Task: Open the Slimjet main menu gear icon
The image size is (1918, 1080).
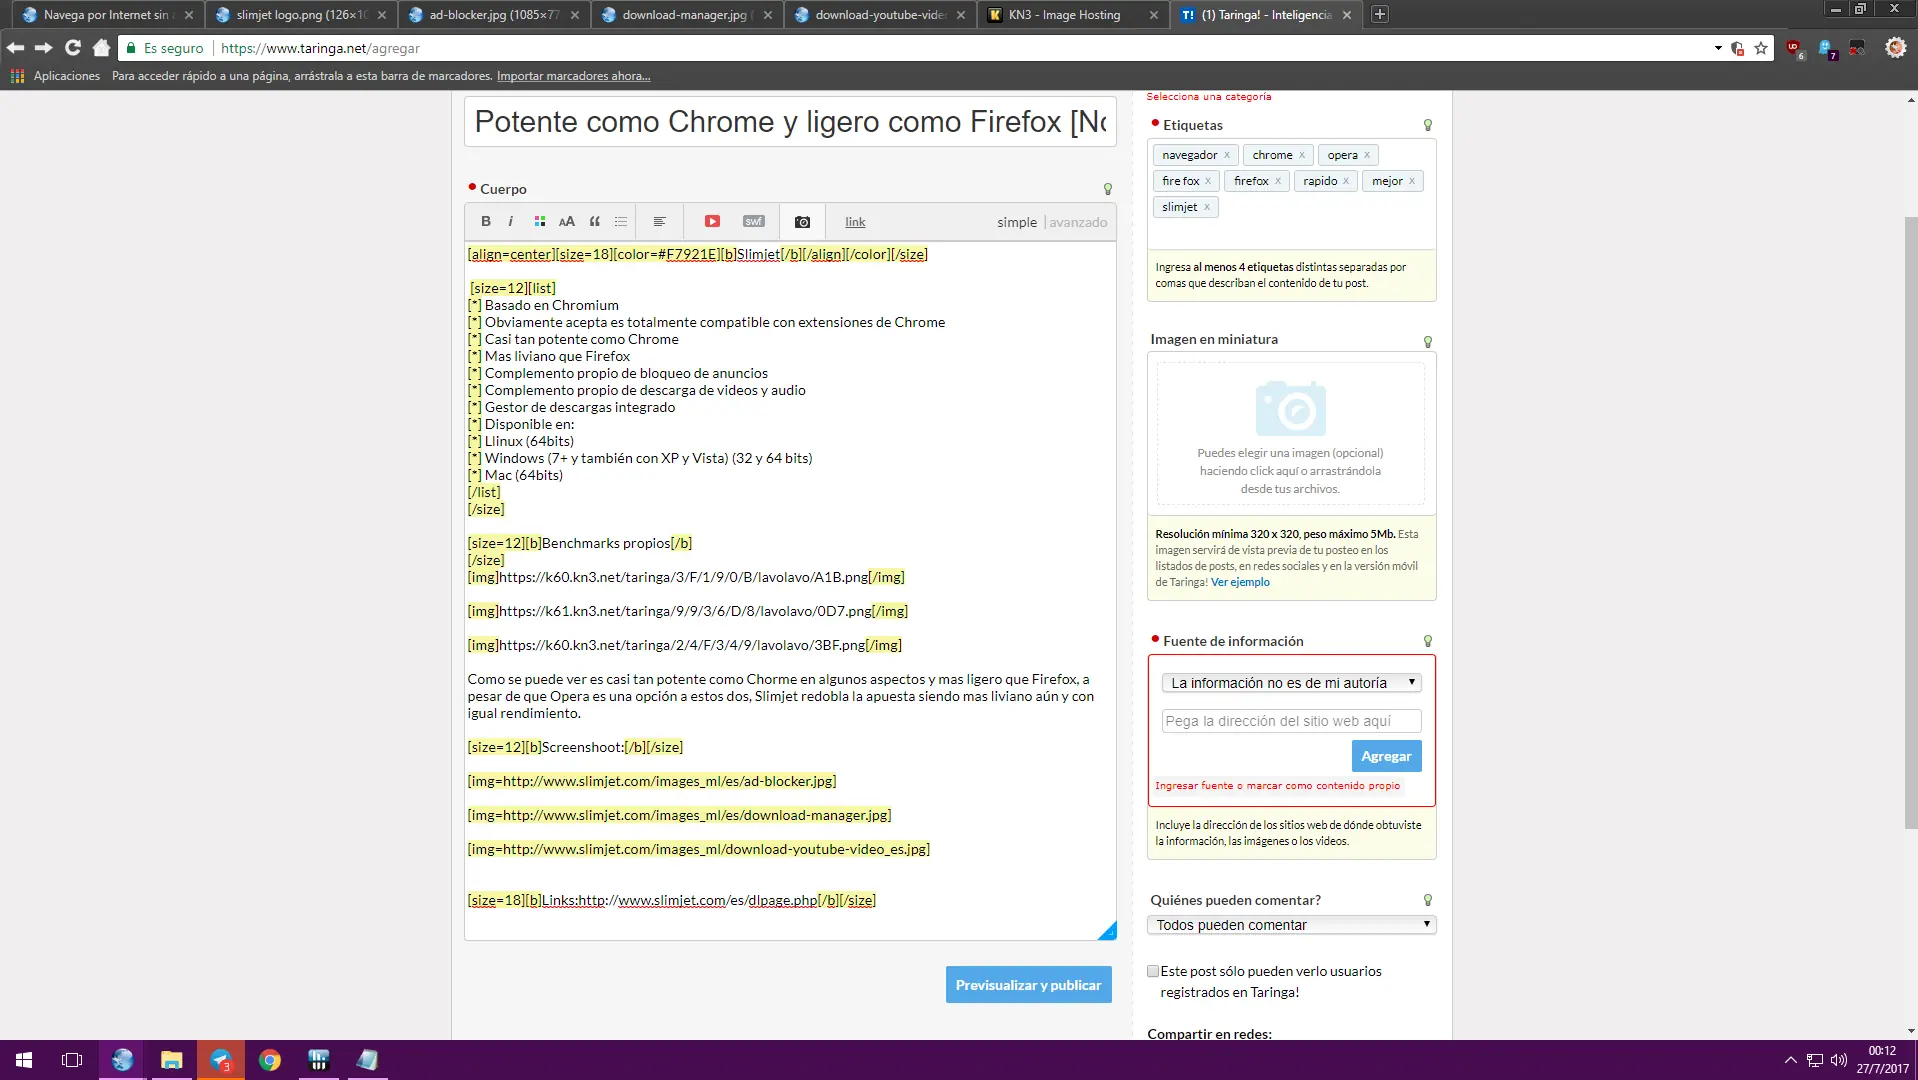Action: tap(1895, 48)
